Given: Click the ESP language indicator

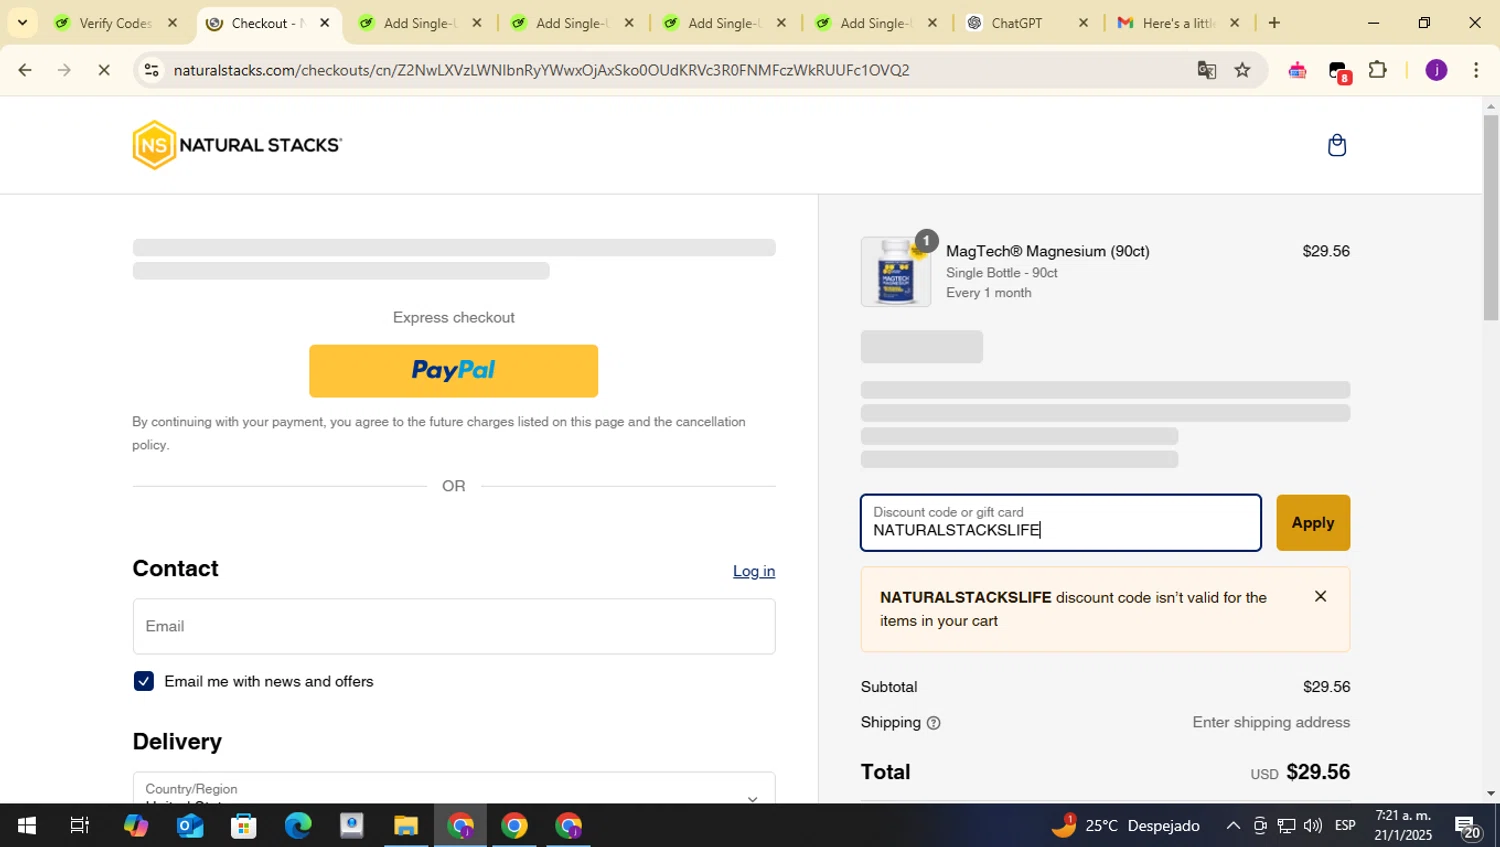Looking at the screenshot, I should point(1345,826).
